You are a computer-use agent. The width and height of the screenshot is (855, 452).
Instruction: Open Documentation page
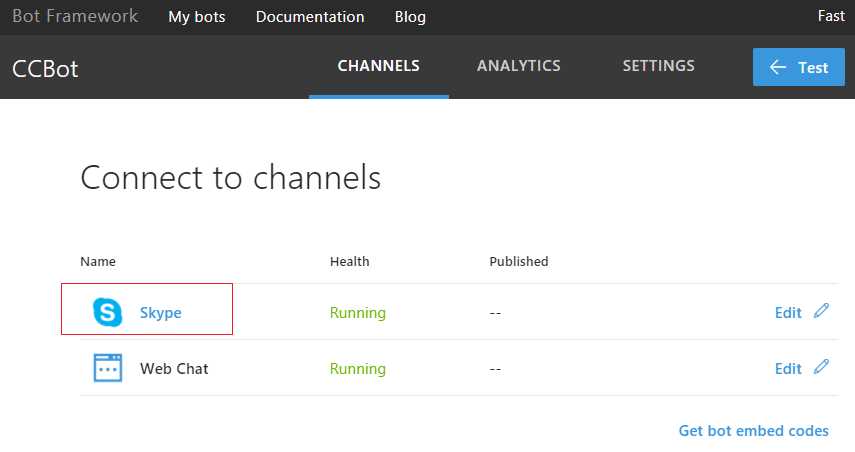(310, 17)
